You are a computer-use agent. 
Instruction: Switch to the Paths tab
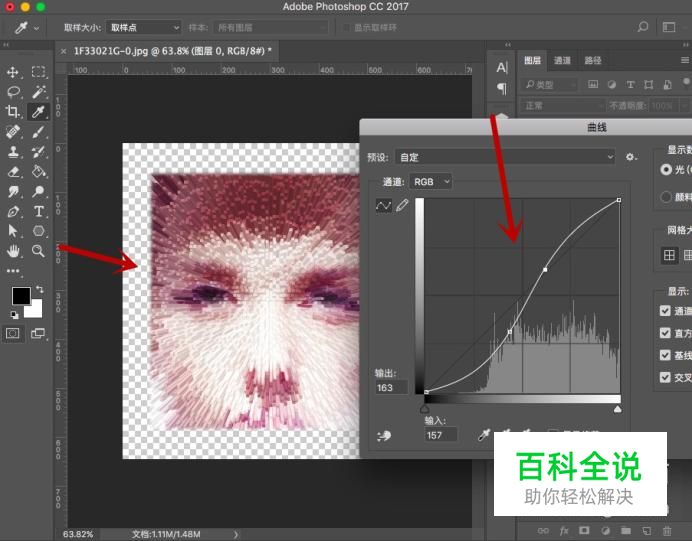593,60
